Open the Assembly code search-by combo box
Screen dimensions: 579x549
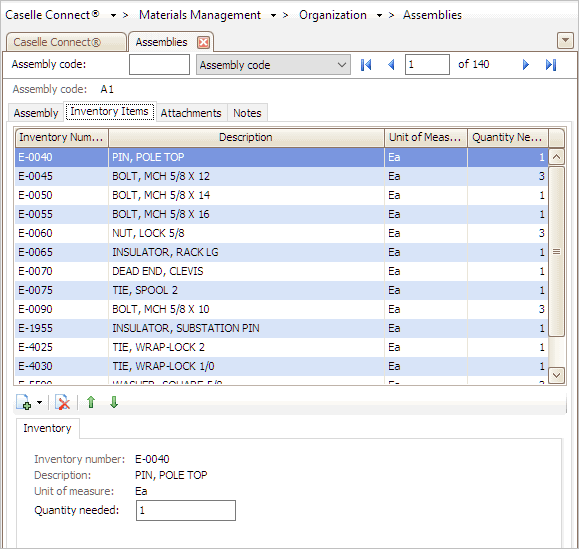coord(273,65)
